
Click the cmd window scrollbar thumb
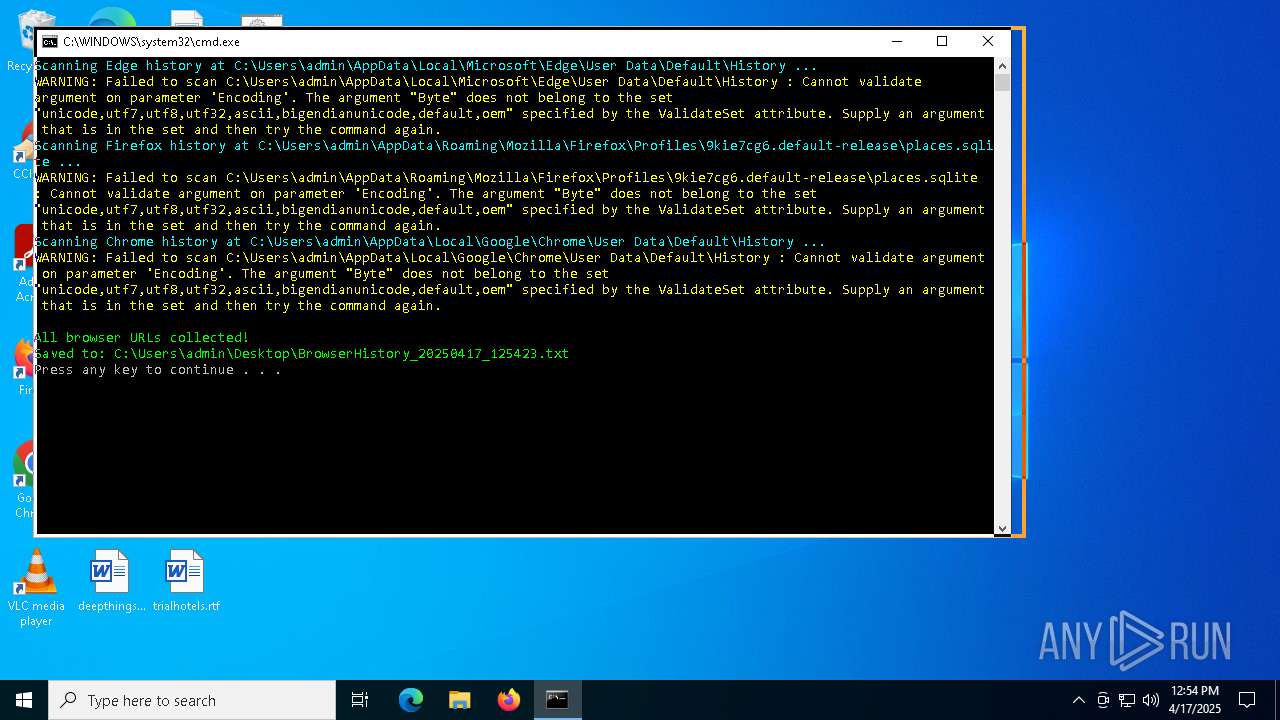pos(1002,83)
